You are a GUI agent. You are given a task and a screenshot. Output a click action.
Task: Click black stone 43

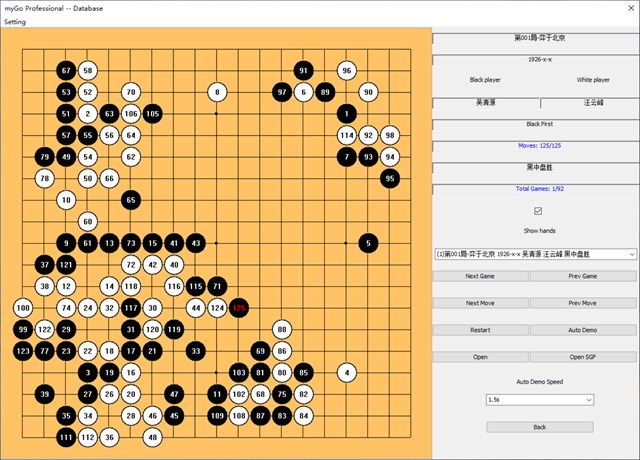coord(196,243)
